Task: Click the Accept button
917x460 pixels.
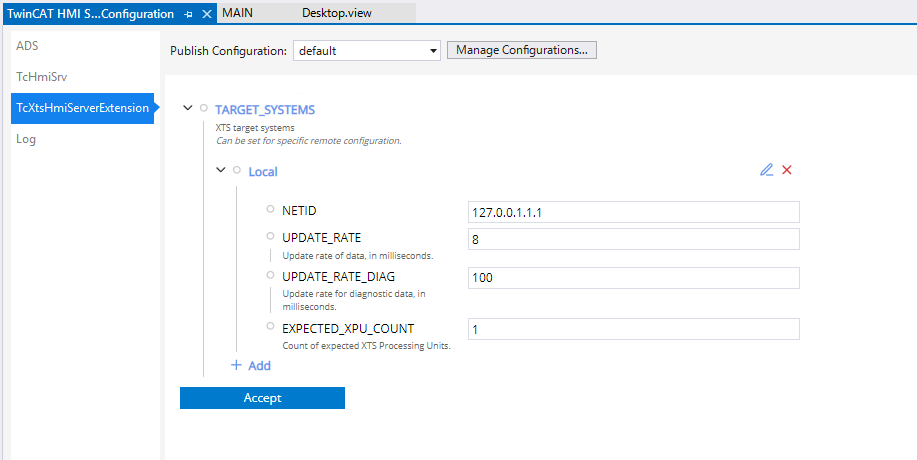Action: click(262, 398)
